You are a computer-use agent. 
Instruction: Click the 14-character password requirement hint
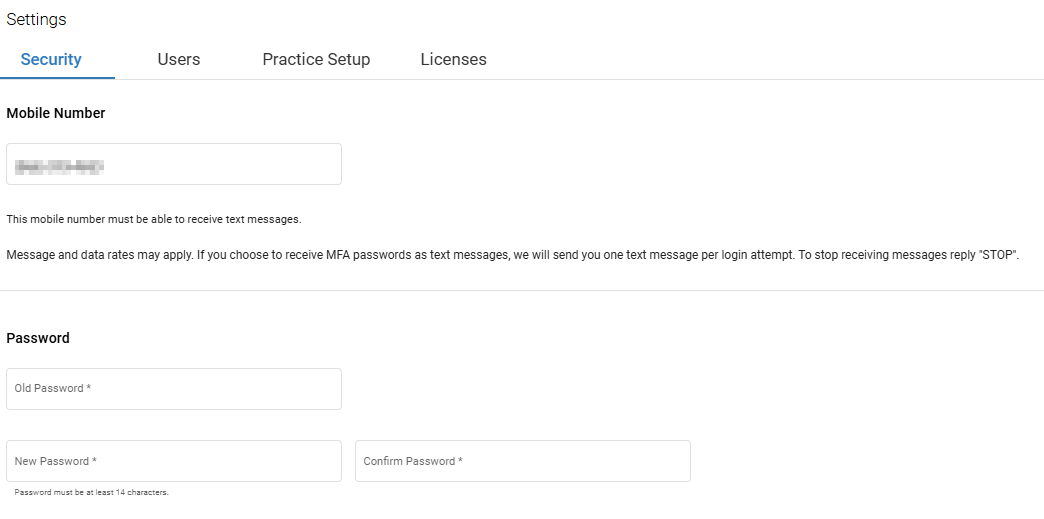[x=92, y=492]
